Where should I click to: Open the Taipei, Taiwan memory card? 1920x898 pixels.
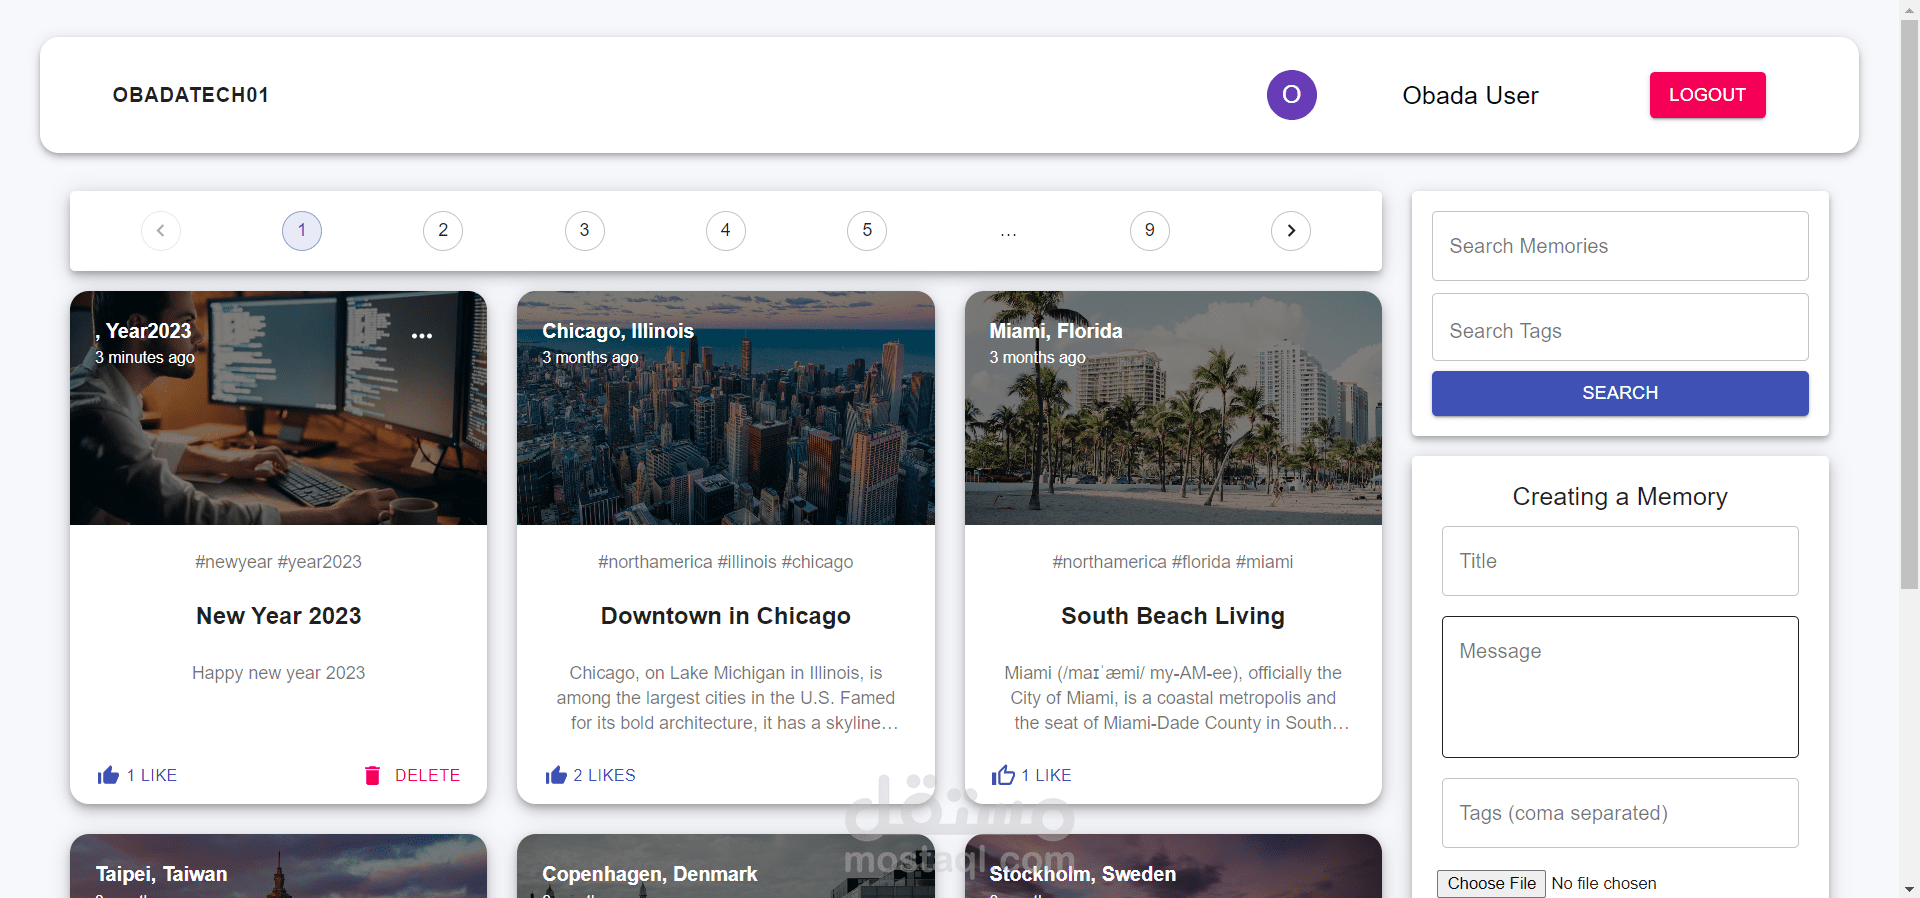[278, 866]
